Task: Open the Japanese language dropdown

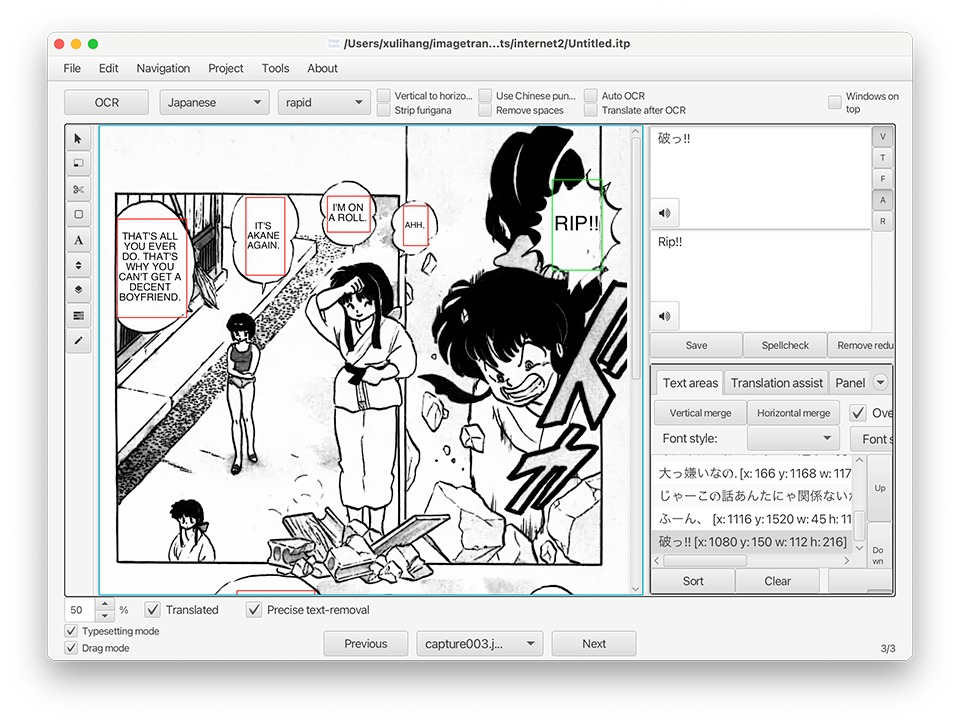Action: pos(214,102)
